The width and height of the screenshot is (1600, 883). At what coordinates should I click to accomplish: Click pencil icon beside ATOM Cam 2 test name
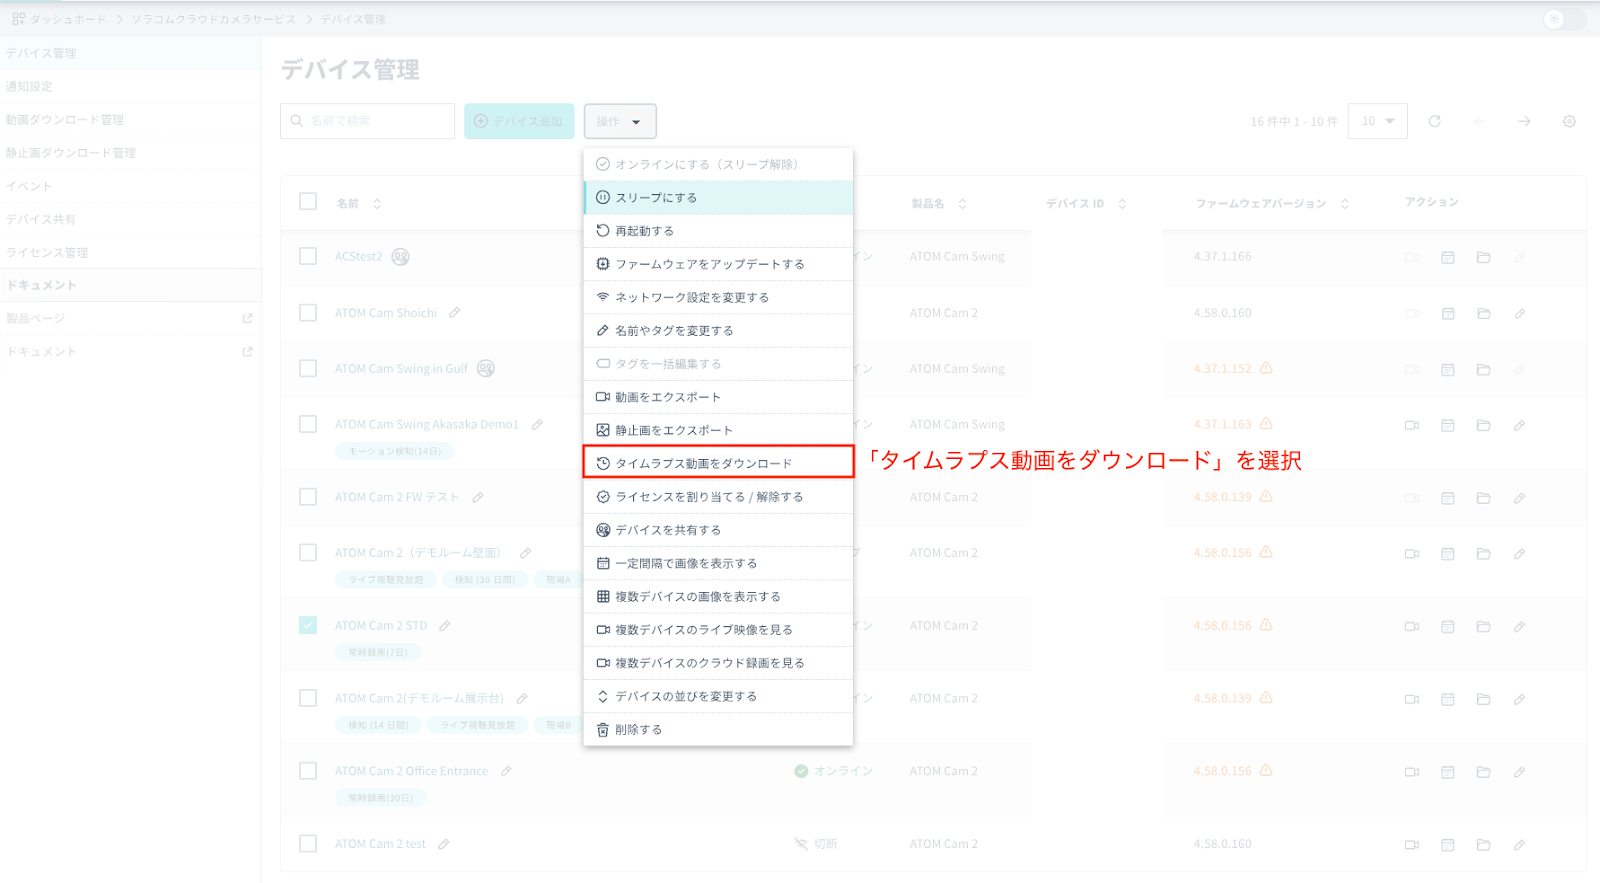443,844
